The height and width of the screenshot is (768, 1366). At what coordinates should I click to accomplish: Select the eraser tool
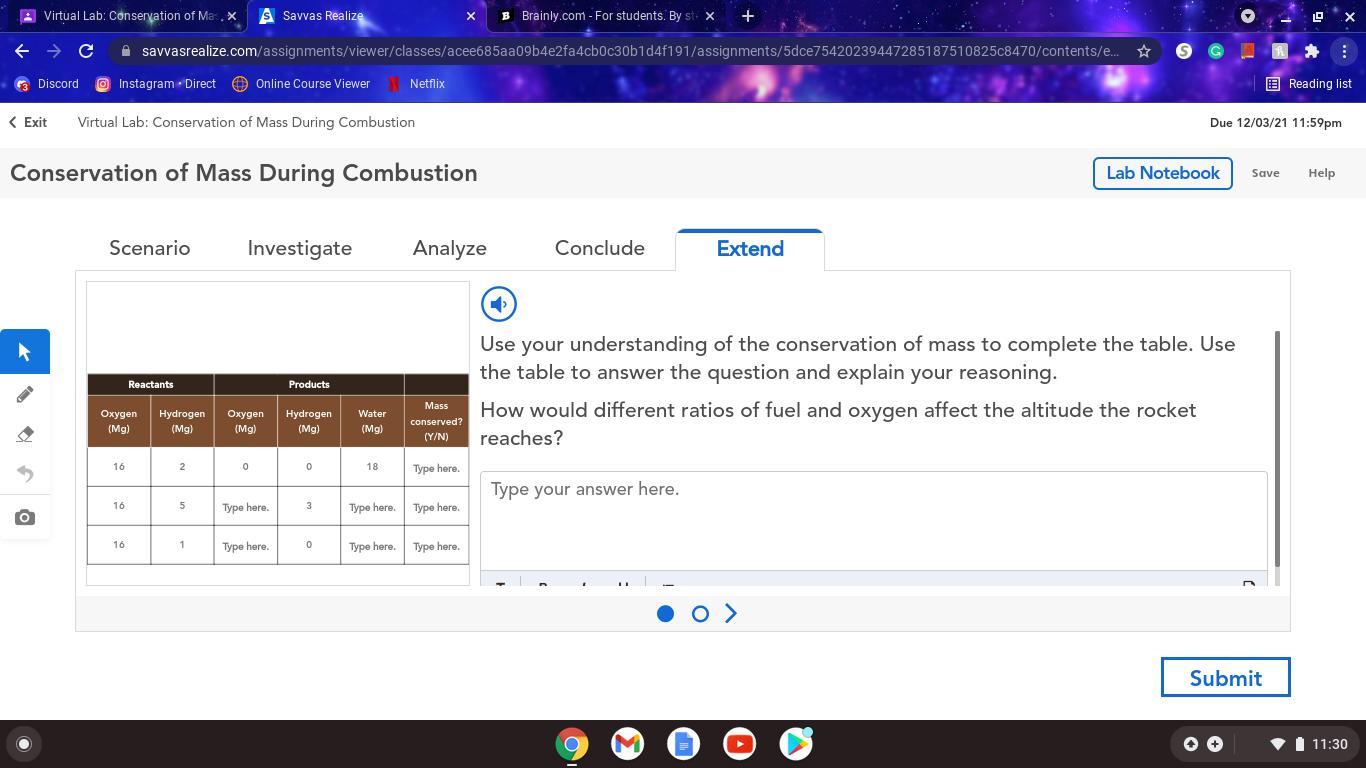pyautogui.click(x=25, y=434)
